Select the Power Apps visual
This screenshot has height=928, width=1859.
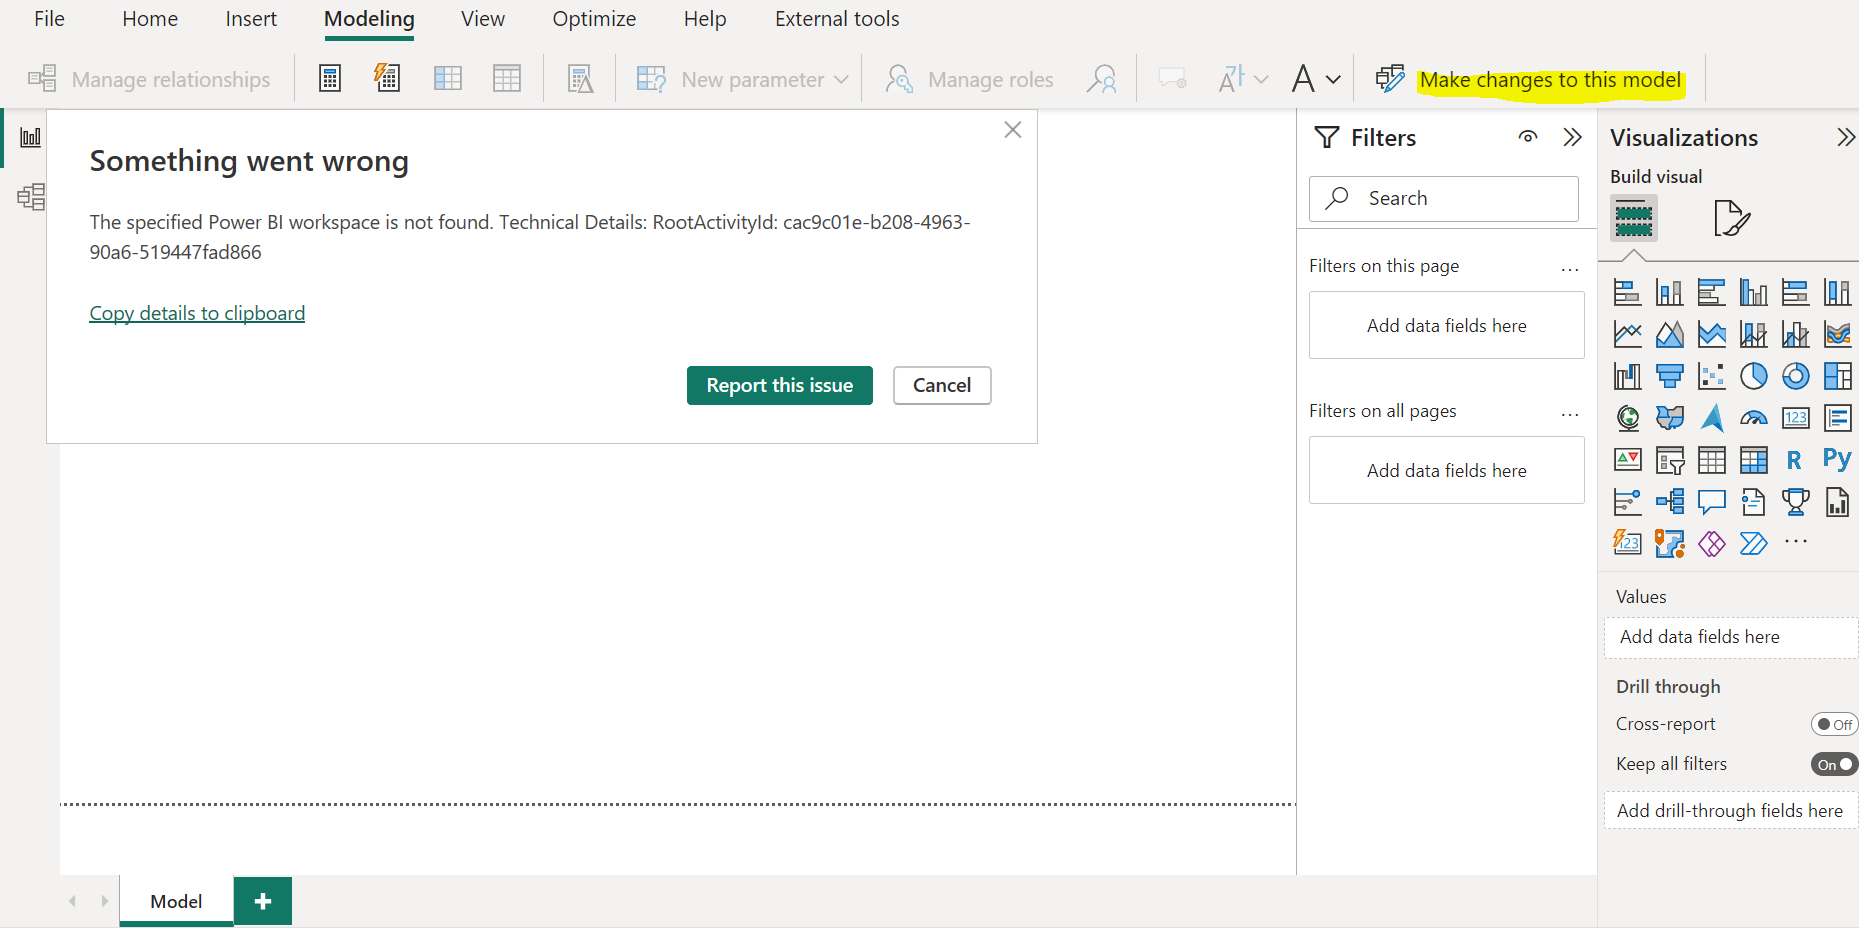point(1712,544)
